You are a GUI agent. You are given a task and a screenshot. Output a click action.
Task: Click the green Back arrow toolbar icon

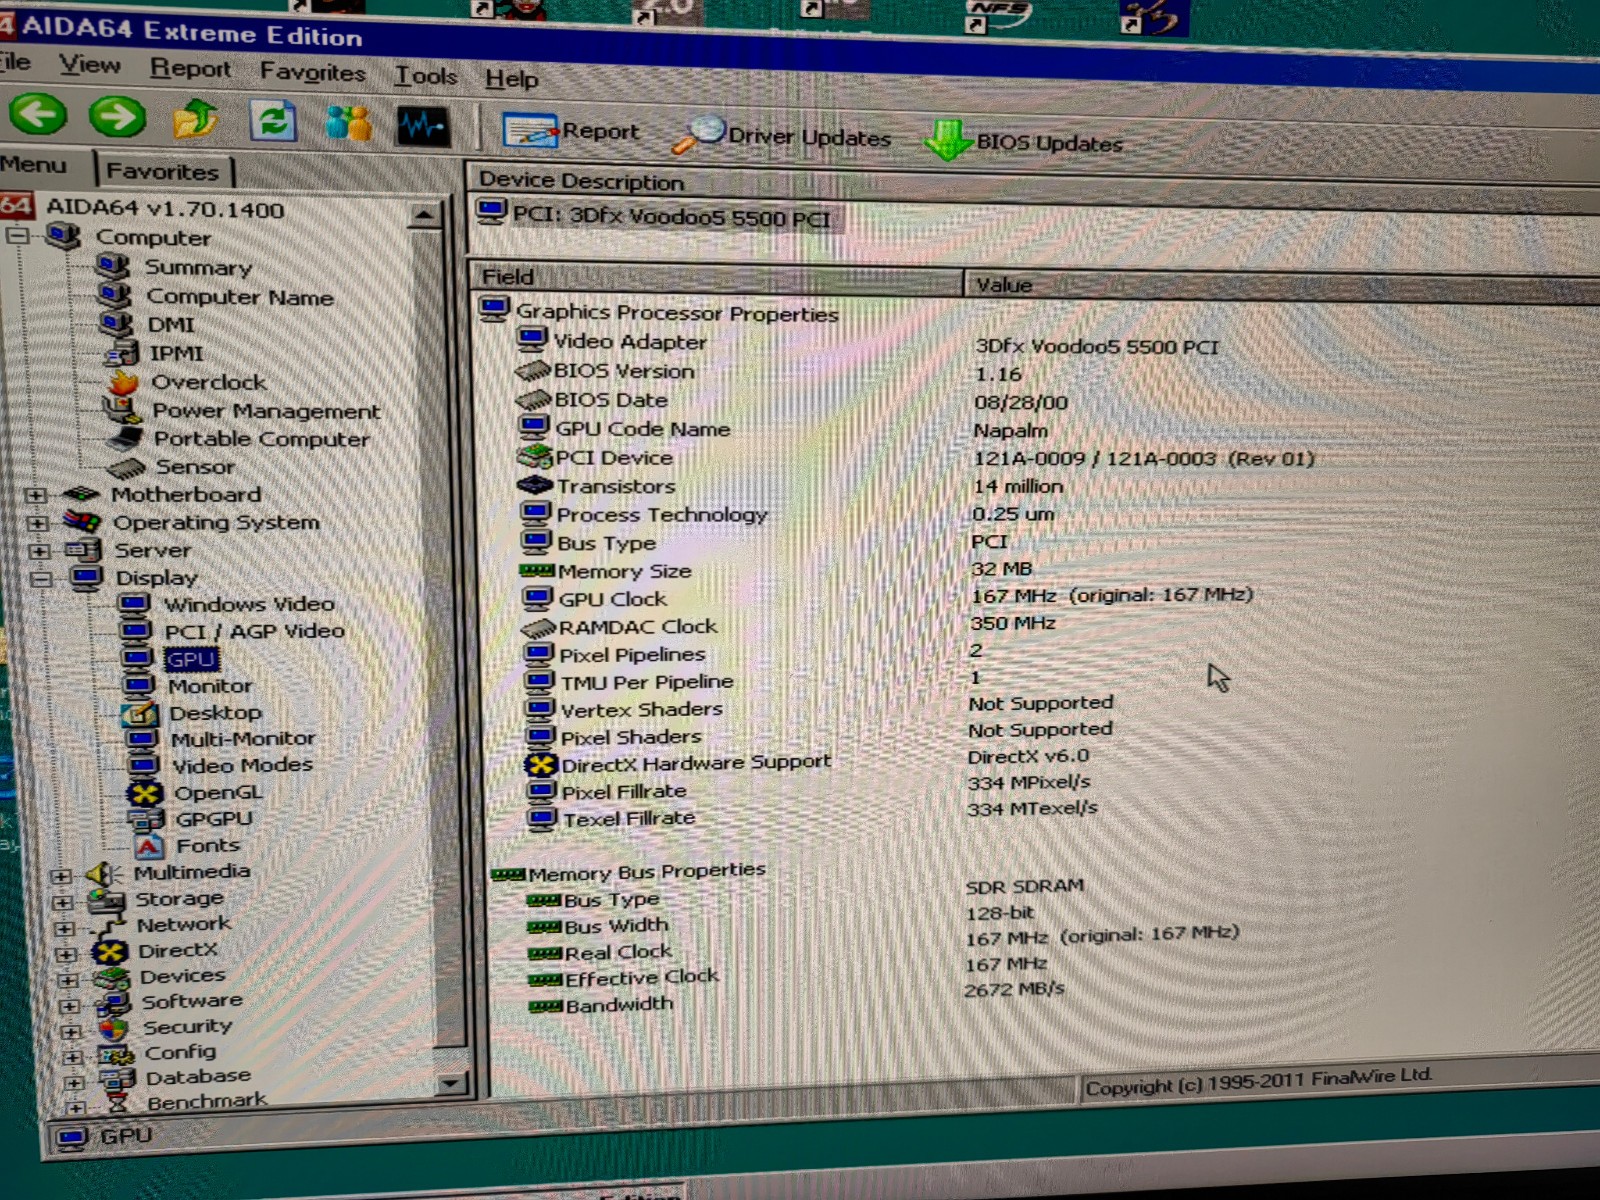point(38,114)
